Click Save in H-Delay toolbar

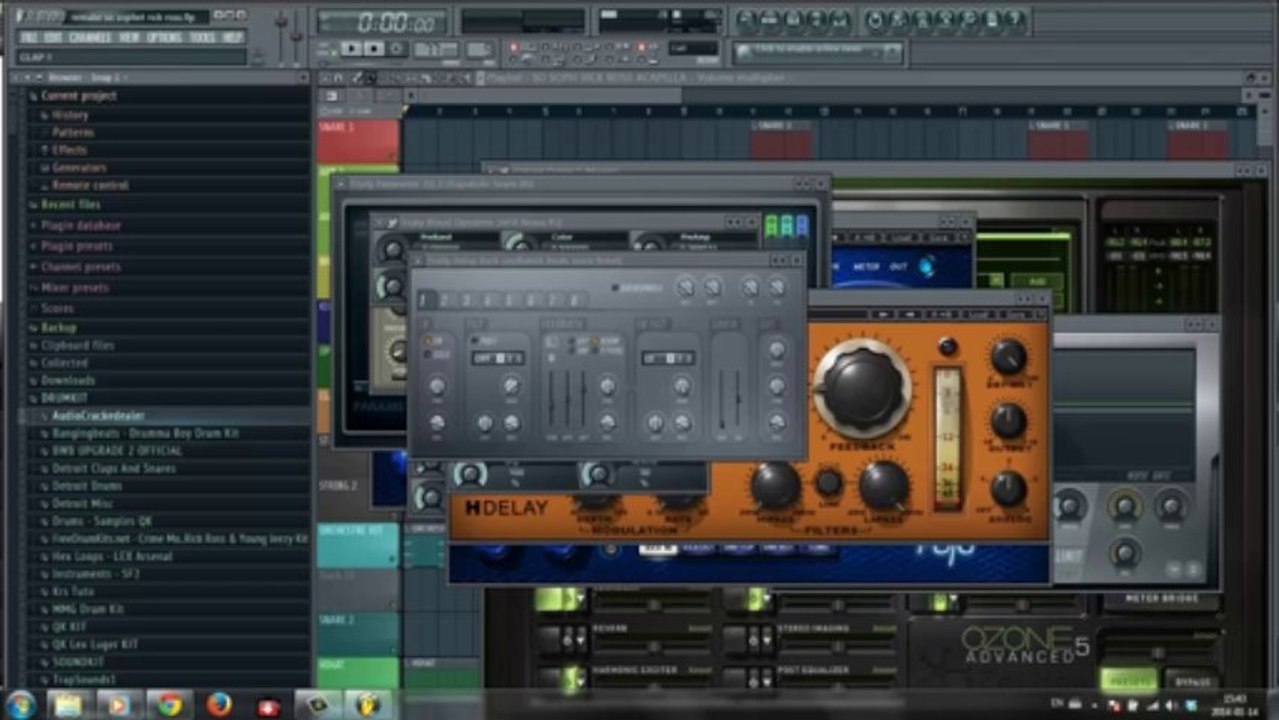coord(1020,314)
